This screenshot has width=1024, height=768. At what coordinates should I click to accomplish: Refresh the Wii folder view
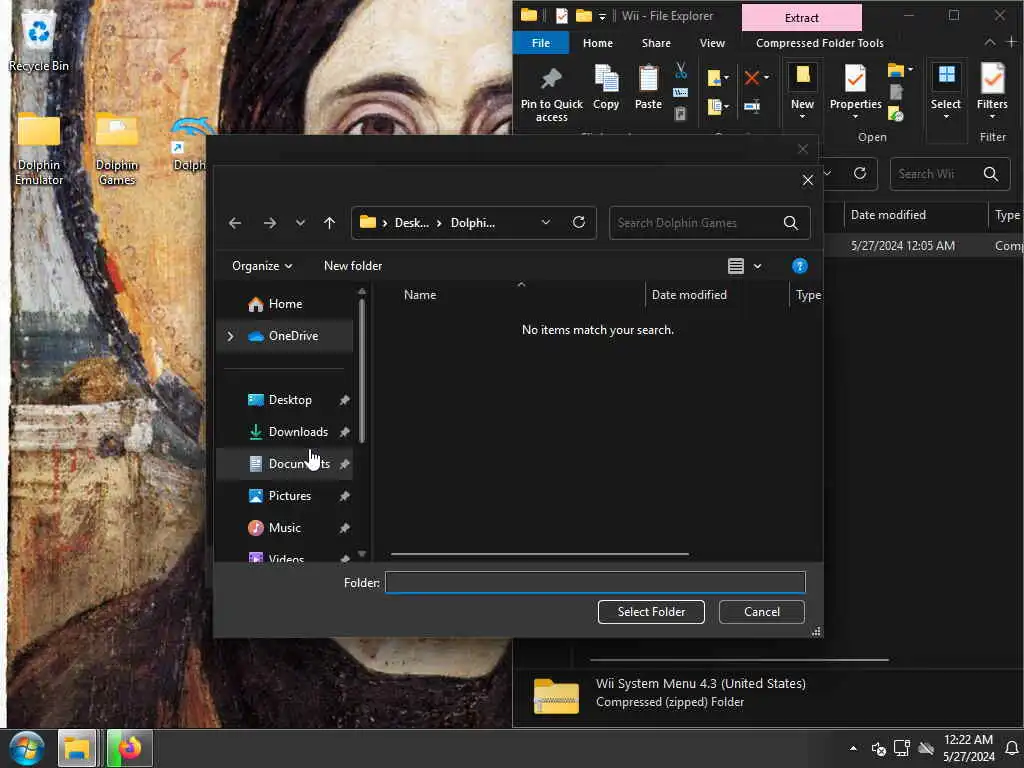859,173
